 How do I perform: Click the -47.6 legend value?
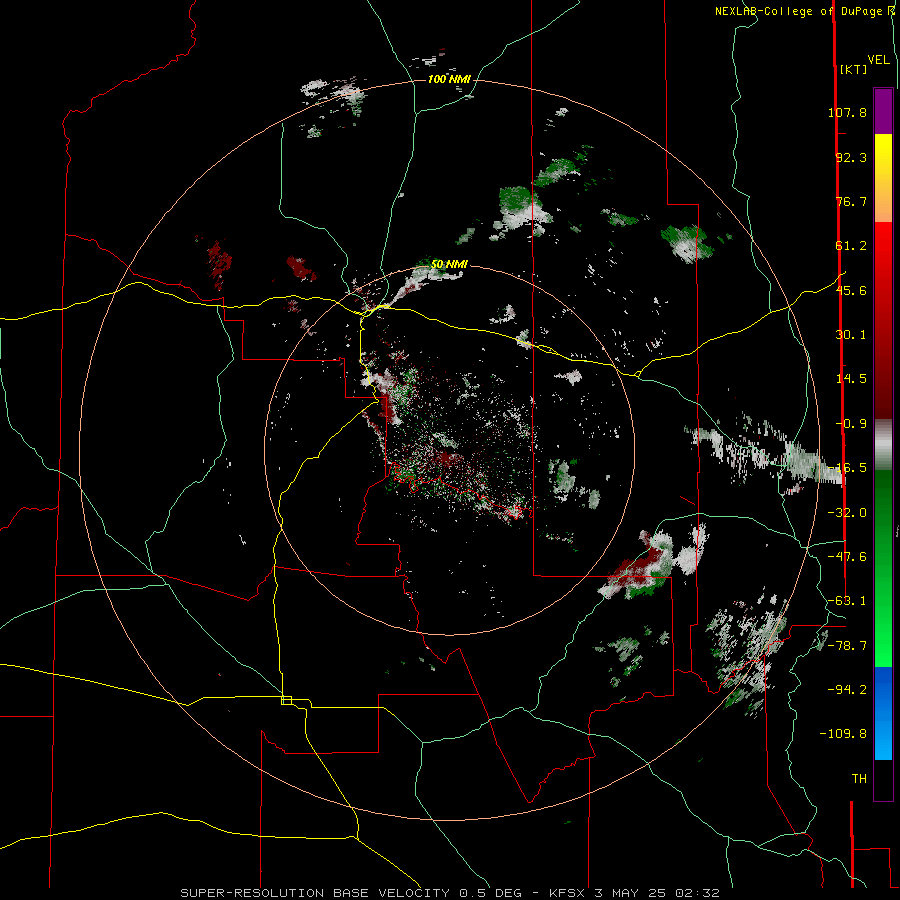point(847,557)
